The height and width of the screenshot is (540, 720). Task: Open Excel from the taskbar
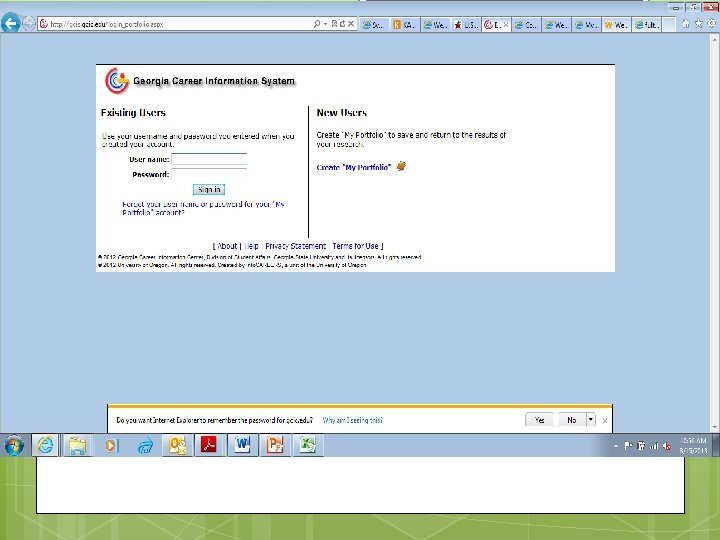tap(307, 445)
